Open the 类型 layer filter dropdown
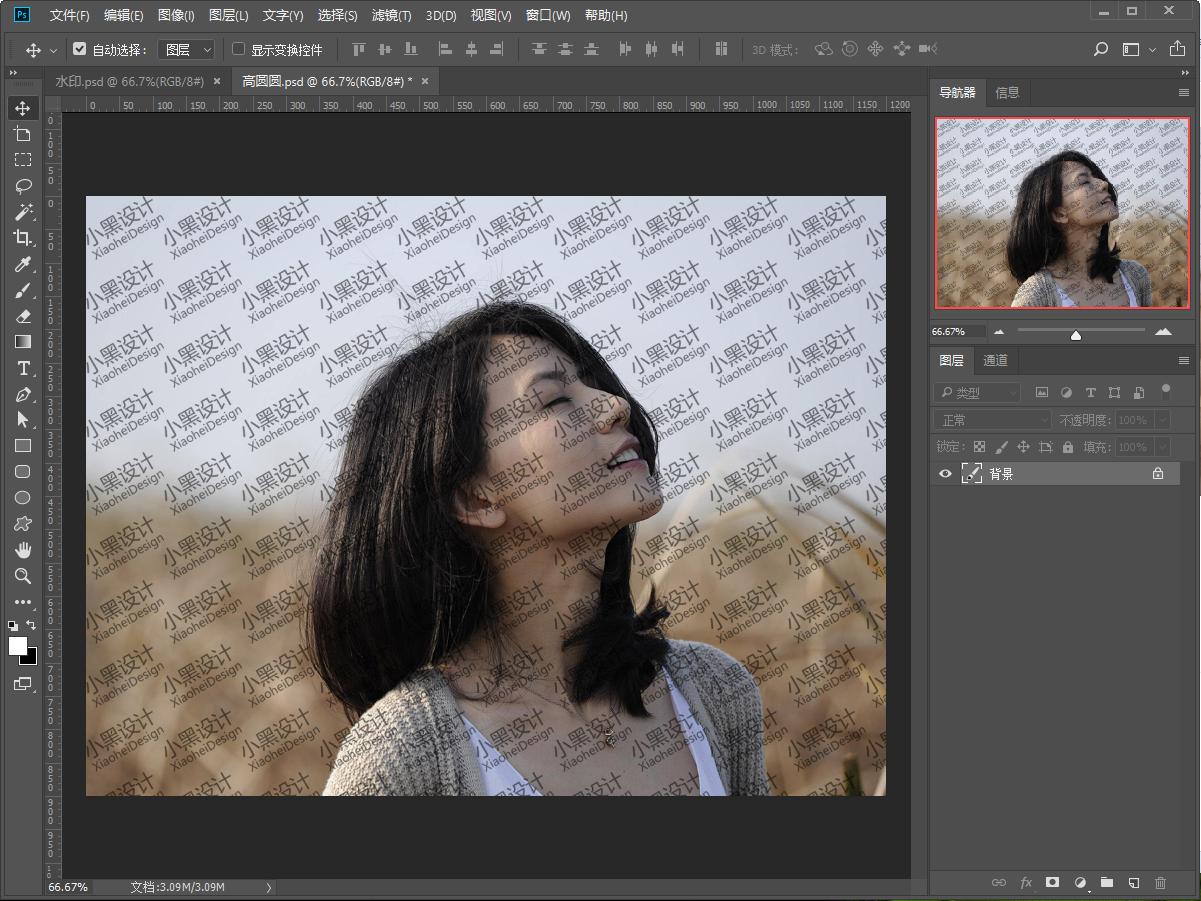Viewport: 1201px width, 901px height. (x=977, y=393)
